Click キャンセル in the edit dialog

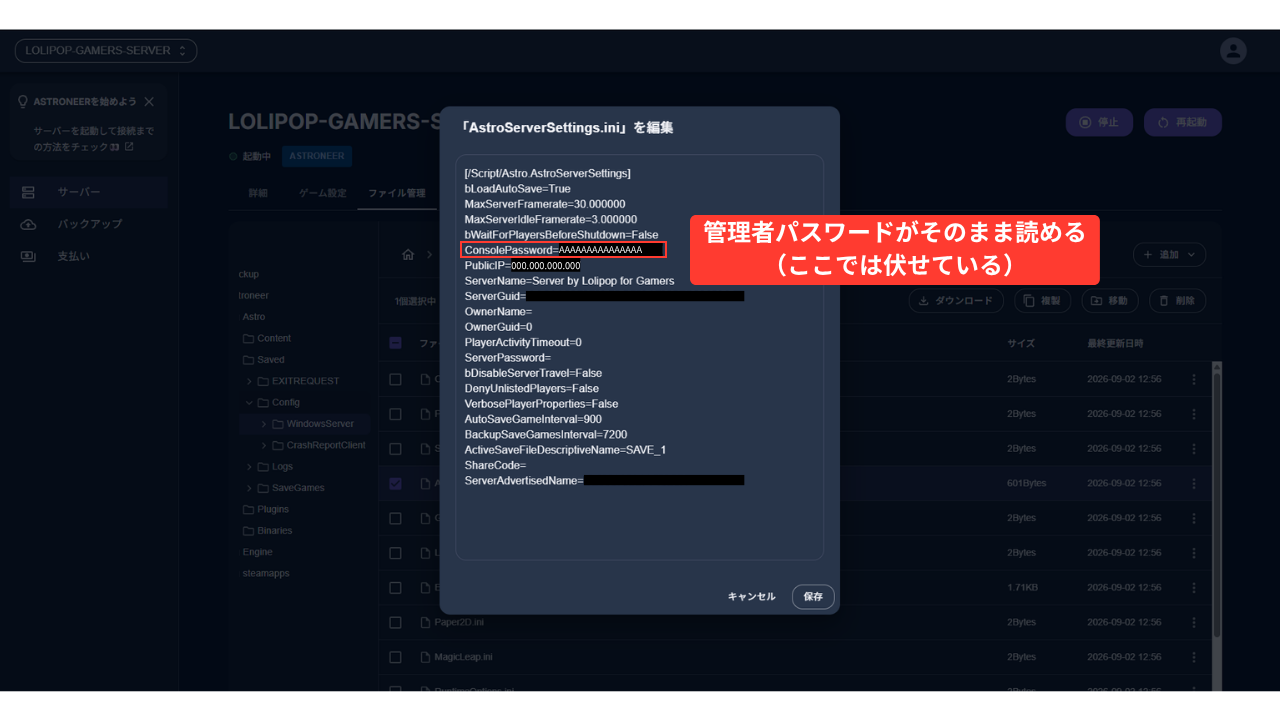pyautogui.click(x=751, y=597)
